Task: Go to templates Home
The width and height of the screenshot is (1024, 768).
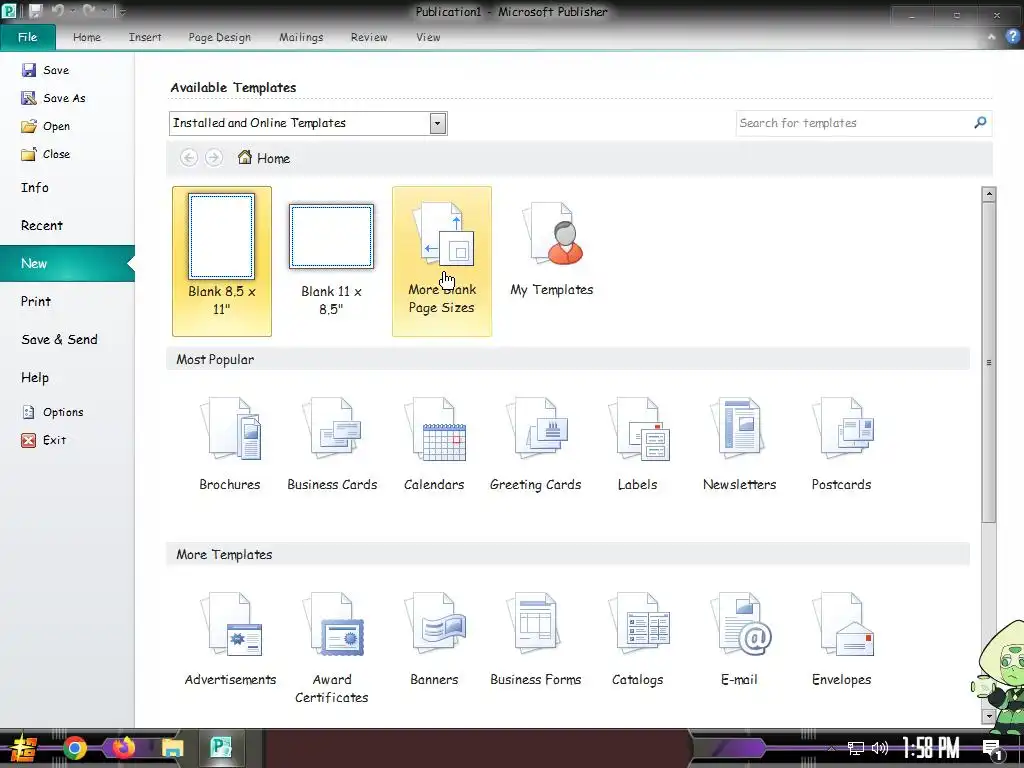Action: (x=264, y=158)
